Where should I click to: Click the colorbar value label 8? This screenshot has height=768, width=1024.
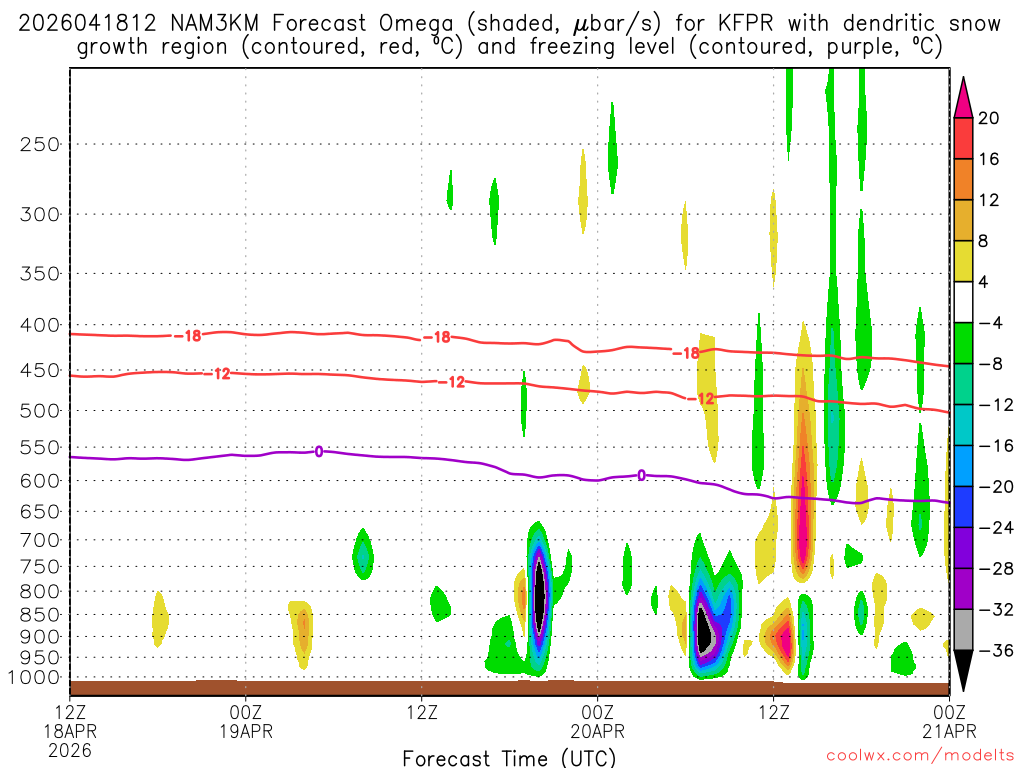pos(984,241)
